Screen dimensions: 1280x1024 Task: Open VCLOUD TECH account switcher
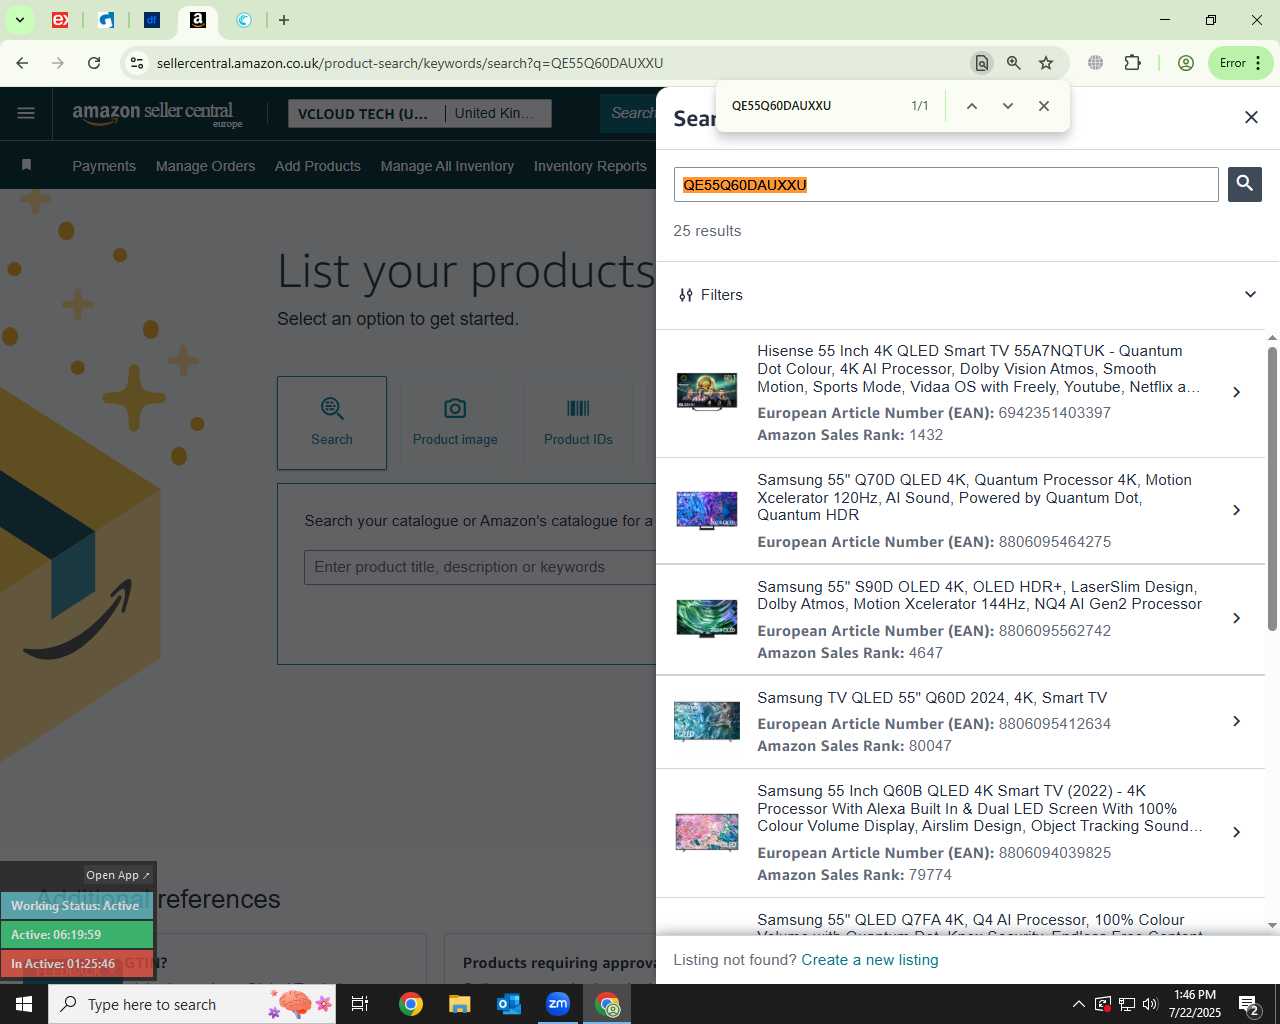[366, 114]
